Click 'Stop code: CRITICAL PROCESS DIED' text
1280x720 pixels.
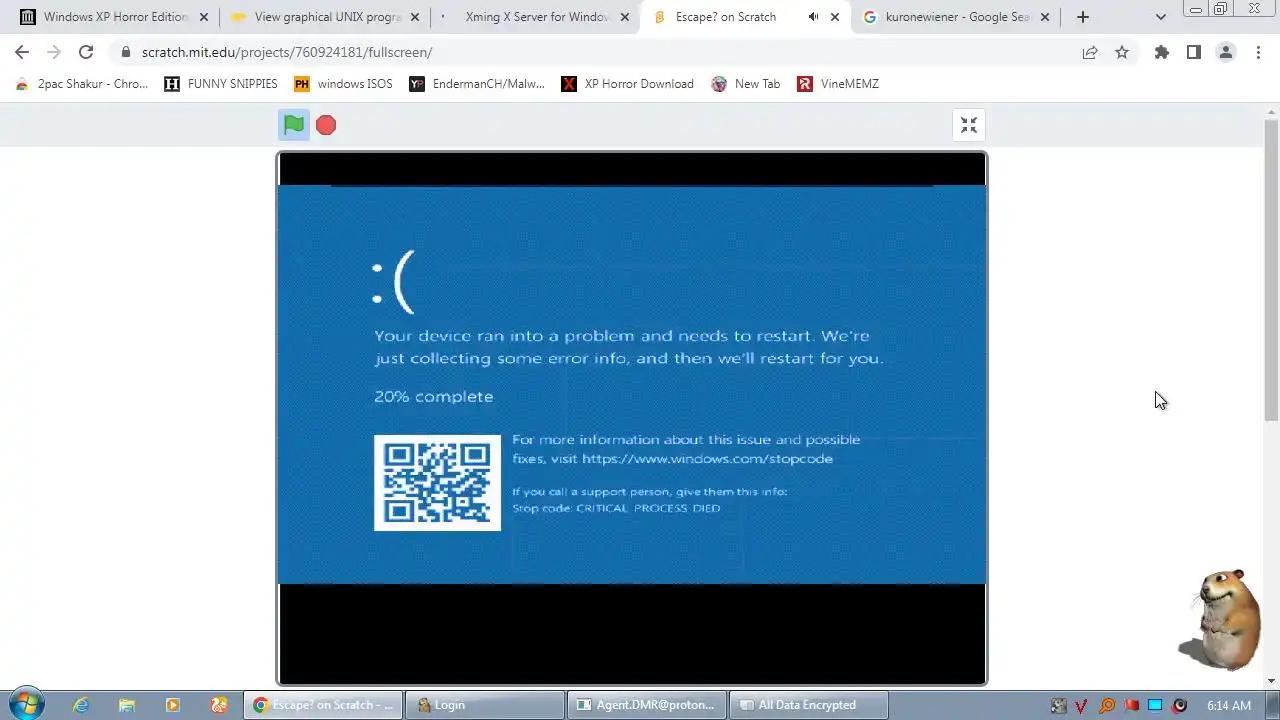coord(616,508)
